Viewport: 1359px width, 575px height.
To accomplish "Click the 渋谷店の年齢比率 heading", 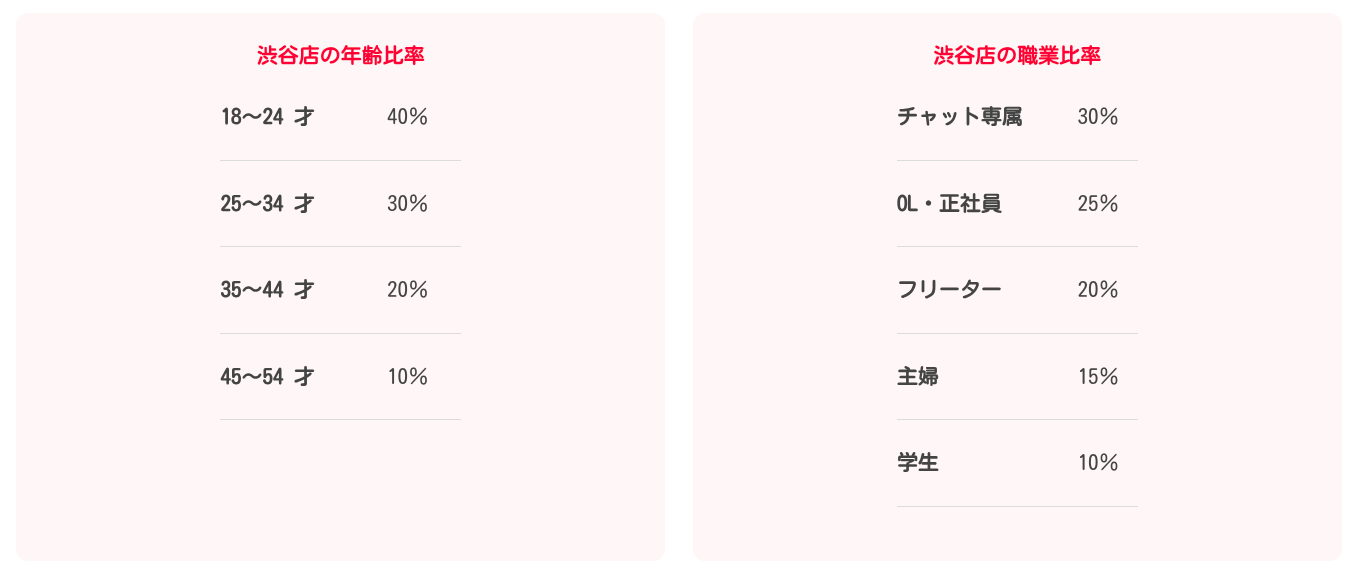I will (x=340, y=56).
